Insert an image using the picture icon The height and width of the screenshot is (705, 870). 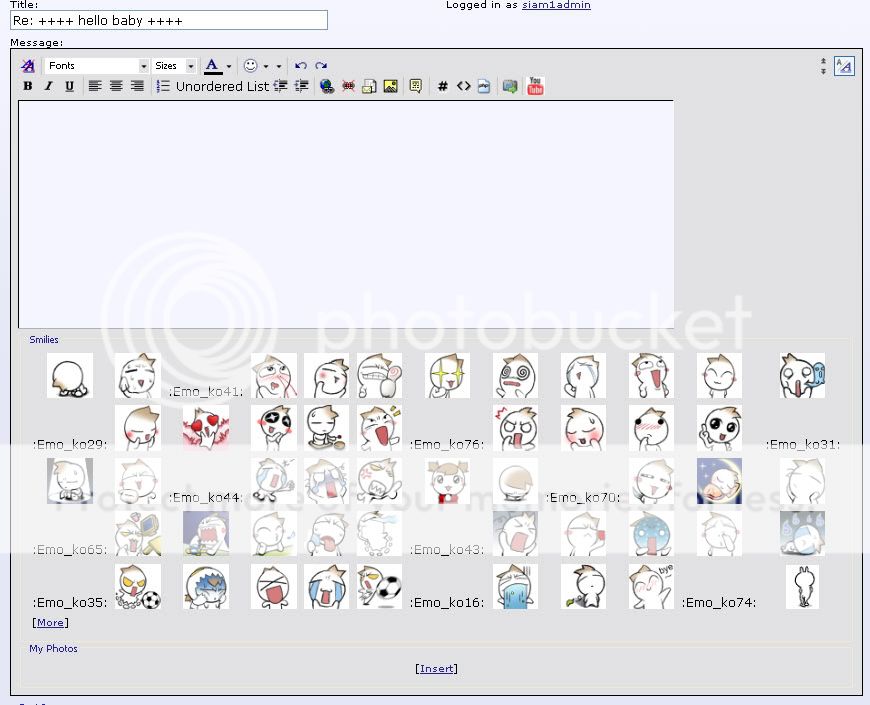click(390, 87)
